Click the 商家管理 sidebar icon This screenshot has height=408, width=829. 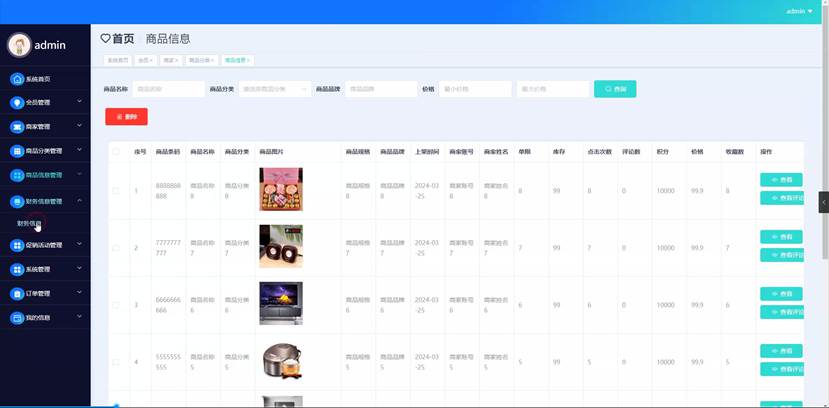pyautogui.click(x=17, y=127)
